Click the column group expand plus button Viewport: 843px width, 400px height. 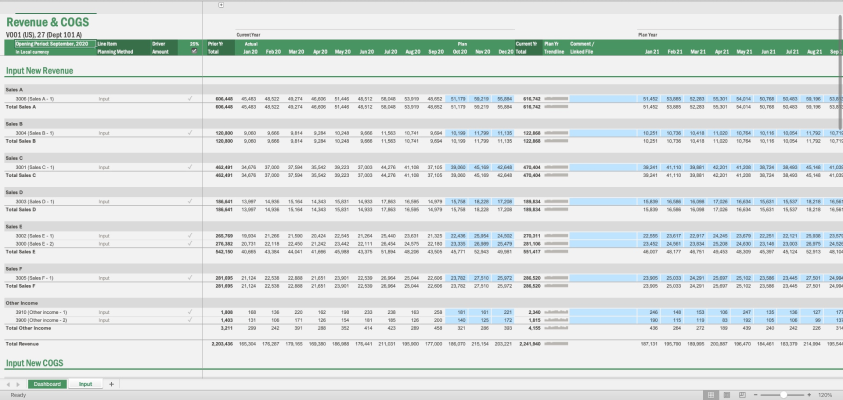[221, 5]
